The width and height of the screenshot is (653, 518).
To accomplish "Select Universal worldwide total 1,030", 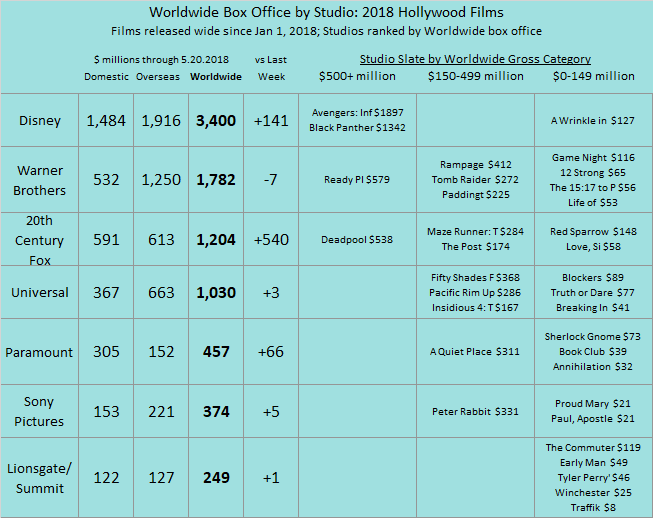I will point(216,293).
